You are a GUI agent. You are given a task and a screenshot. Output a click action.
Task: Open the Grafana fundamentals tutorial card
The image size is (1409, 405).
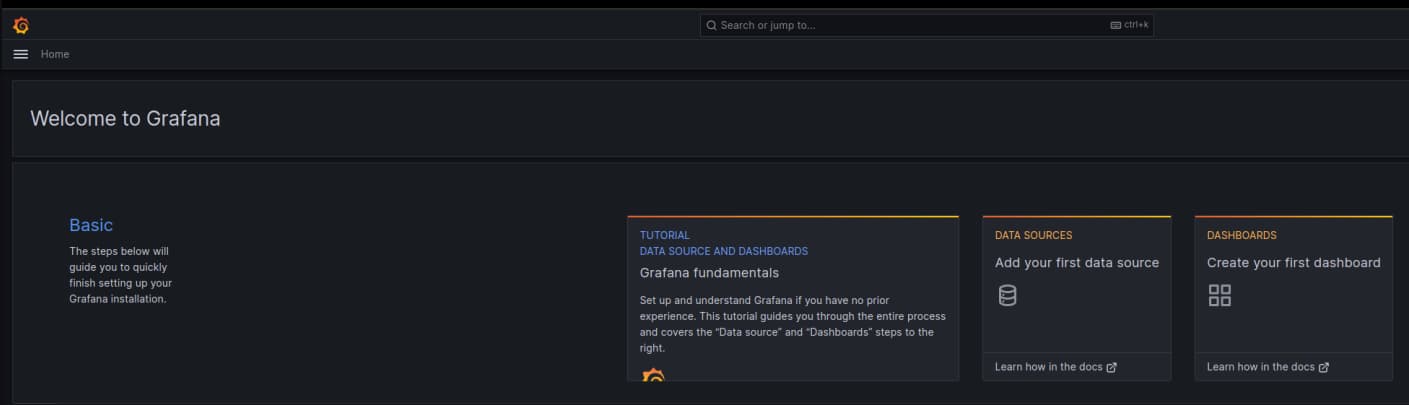tap(793, 298)
